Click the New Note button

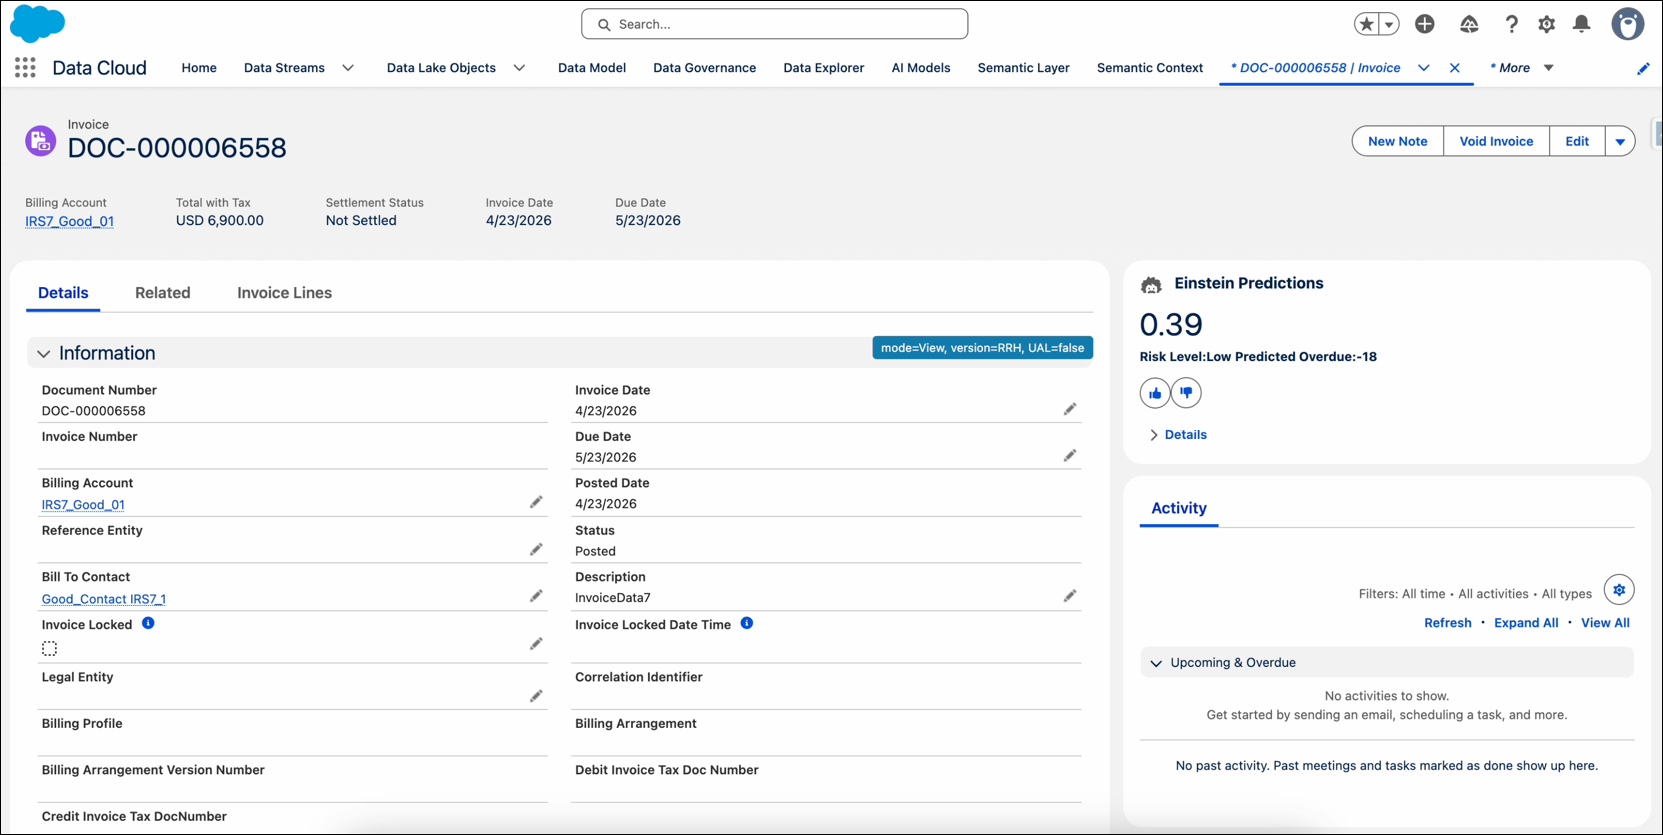pyautogui.click(x=1398, y=141)
